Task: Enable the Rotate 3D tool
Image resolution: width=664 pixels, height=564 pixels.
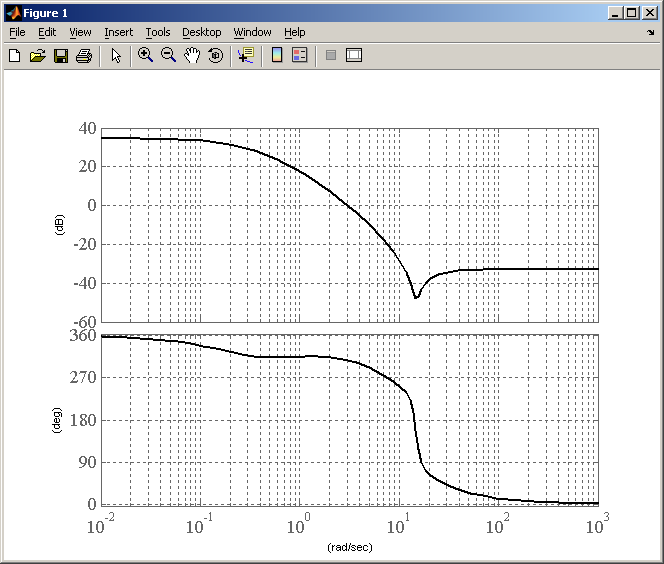Action: 216,55
